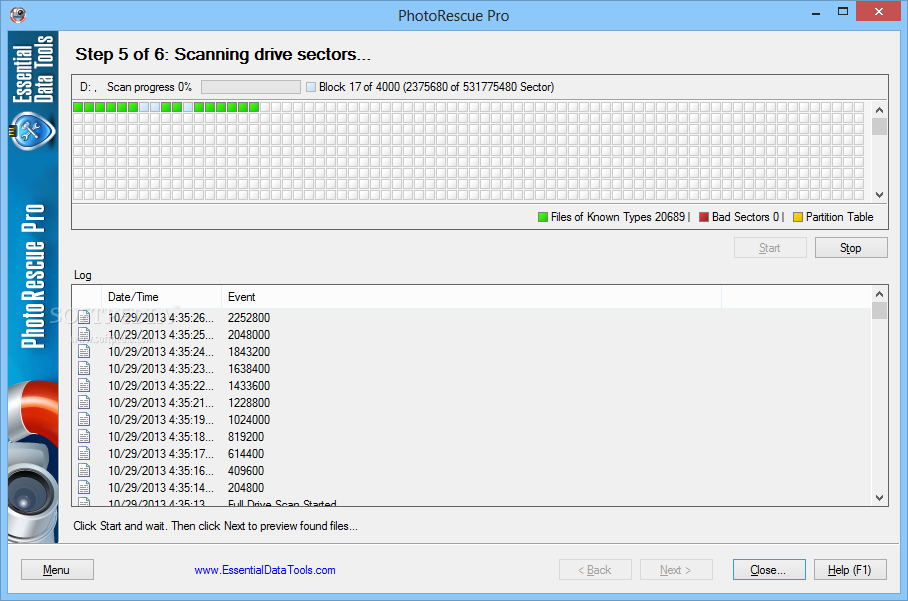Click the log scrollbar down arrow
908x601 pixels.
click(x=880, y=498)
